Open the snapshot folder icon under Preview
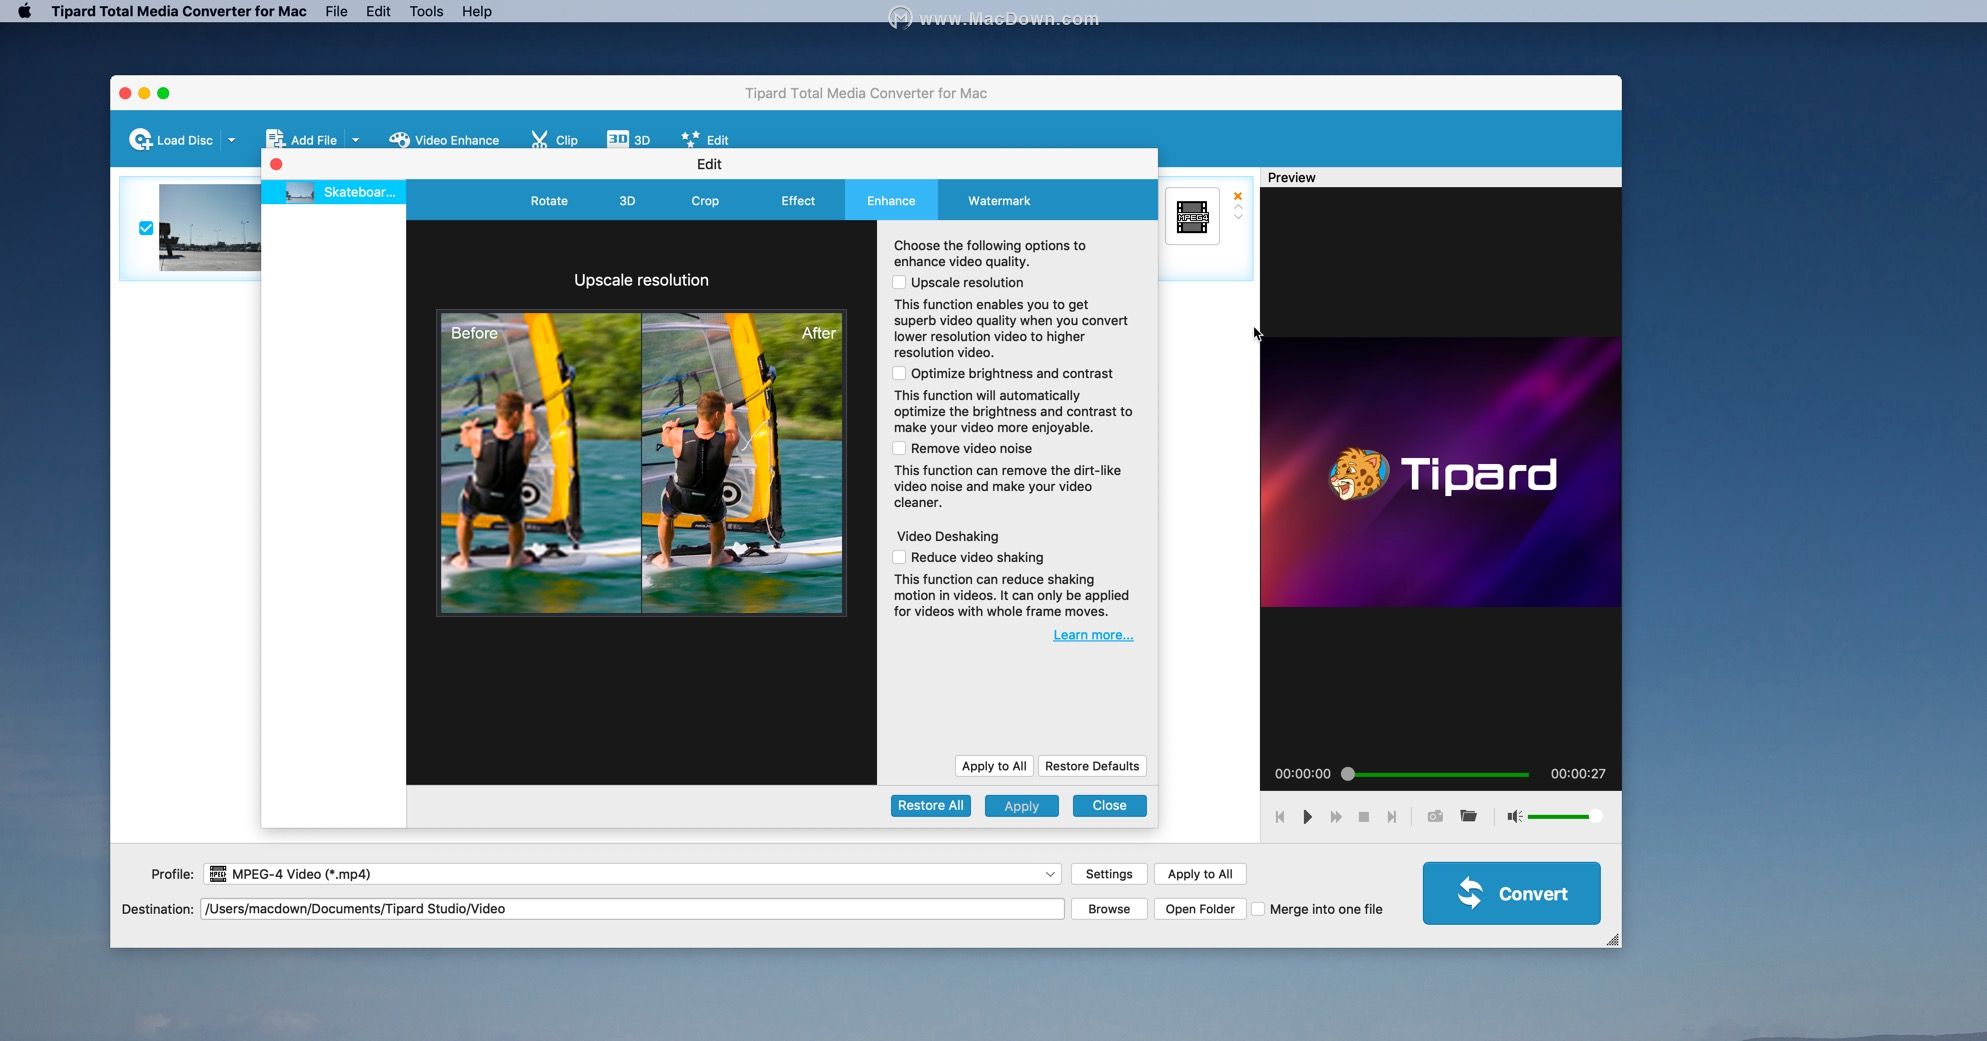The height and width of the screenshot is (1041, 1987). pos(1468,816)
